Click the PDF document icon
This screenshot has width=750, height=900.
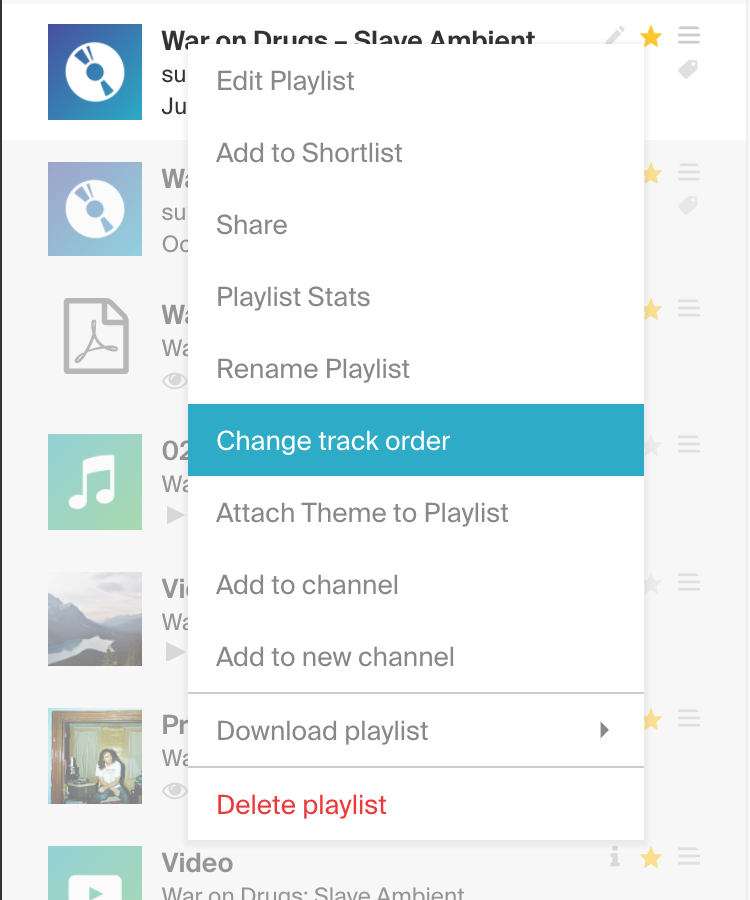click(x=94, y=335)
